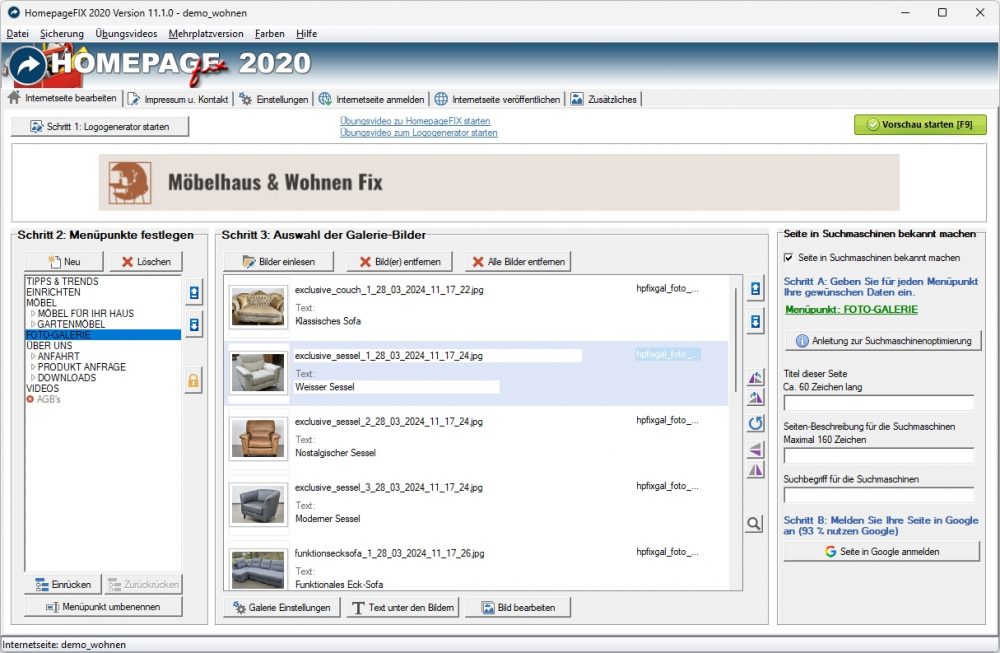
Task: Click red X icon on Alle Bilder entfernen
Action: click(478, 261)
